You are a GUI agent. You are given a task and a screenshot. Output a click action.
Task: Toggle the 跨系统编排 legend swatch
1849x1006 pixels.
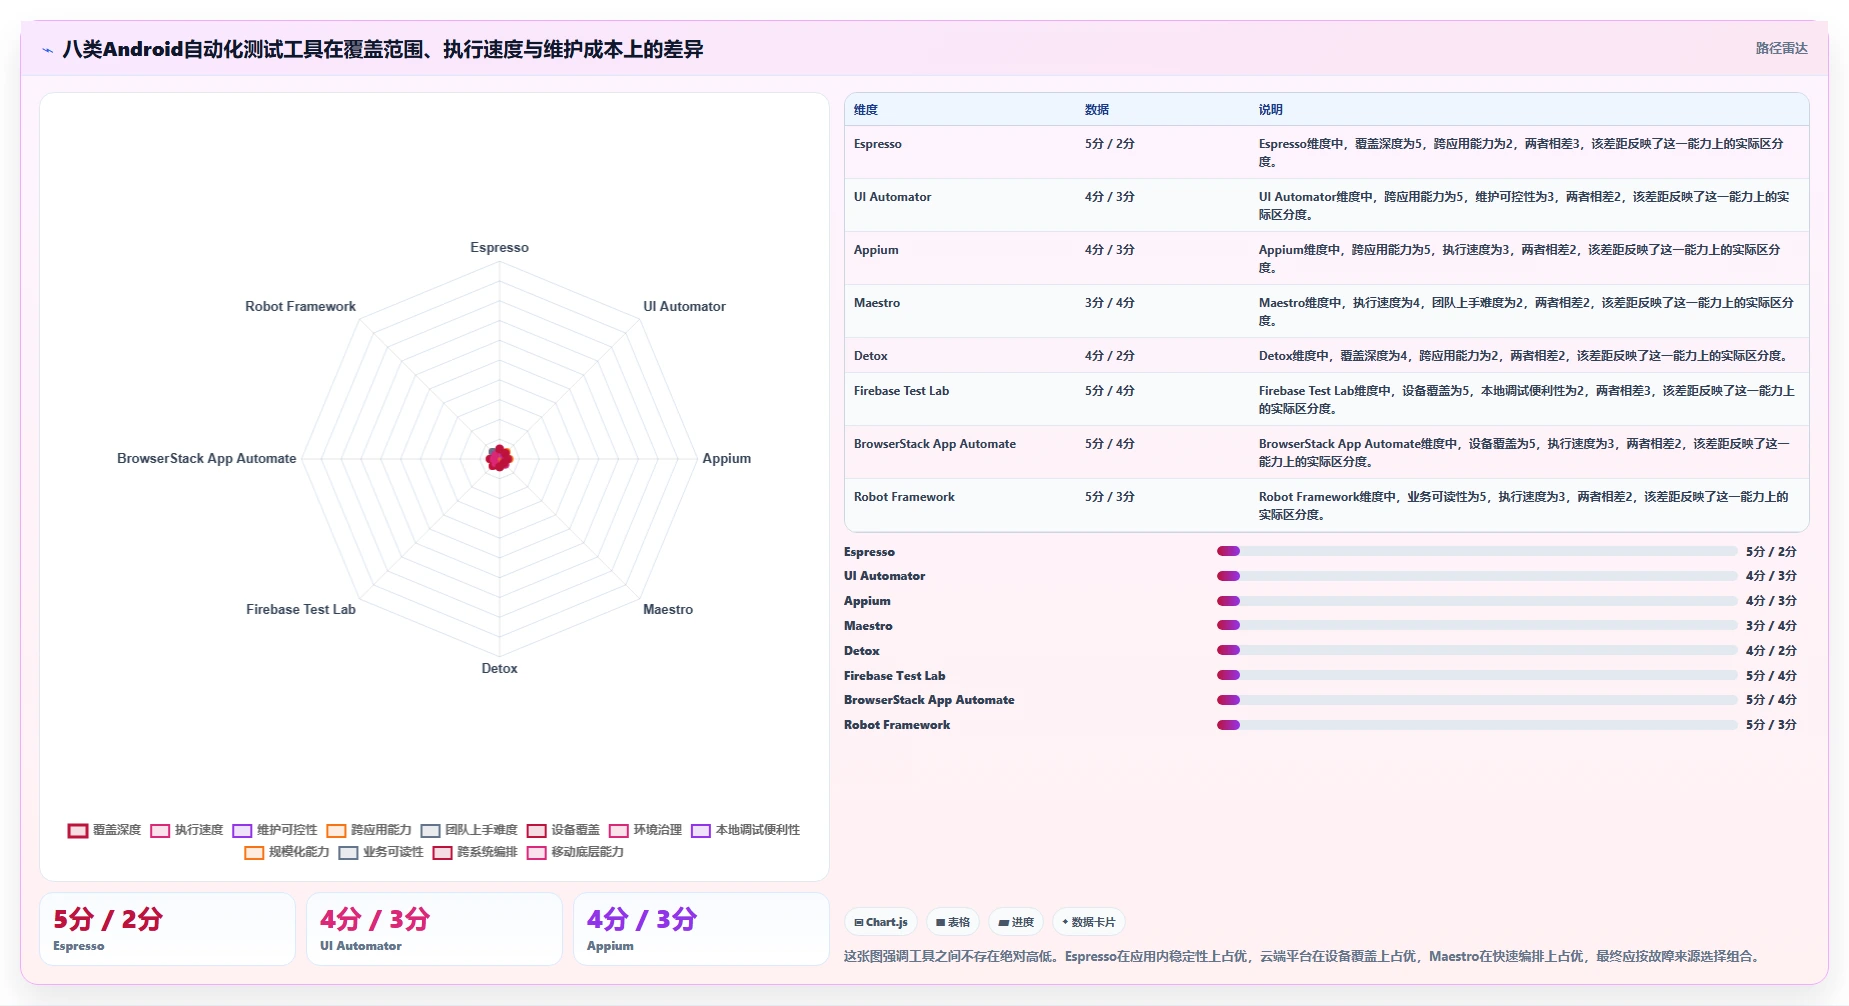click(442, 853)
